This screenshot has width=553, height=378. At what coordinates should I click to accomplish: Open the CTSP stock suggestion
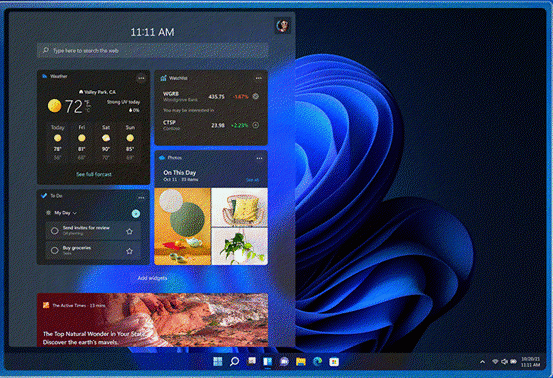(211, 125)
